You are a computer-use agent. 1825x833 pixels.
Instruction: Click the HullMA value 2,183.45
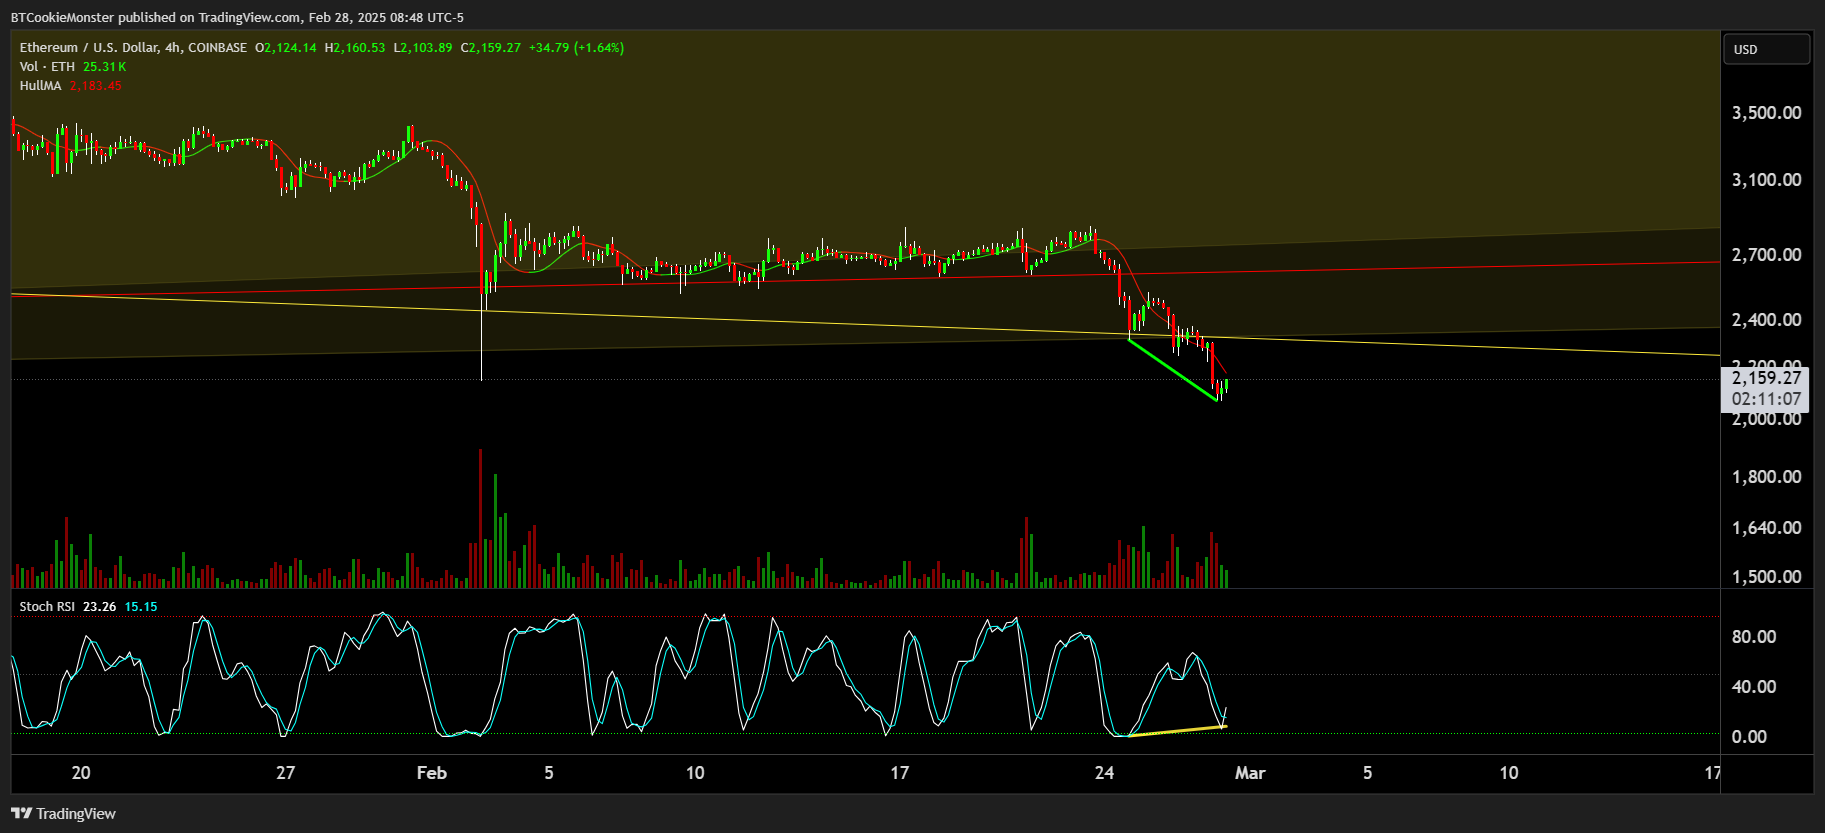click(x=96, y=86)
